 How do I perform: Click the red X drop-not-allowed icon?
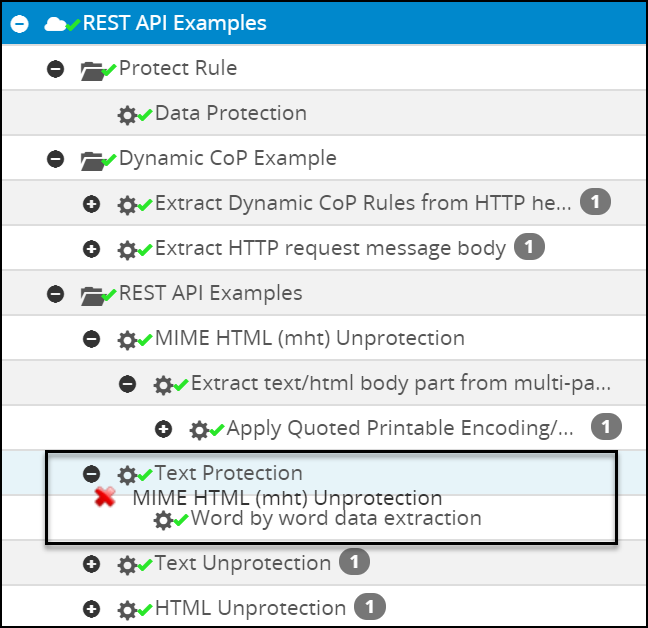[105, 497]
